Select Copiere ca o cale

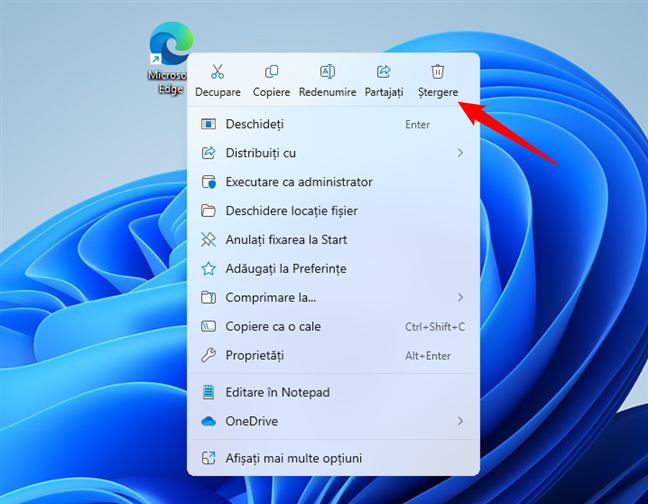[333, 326]
